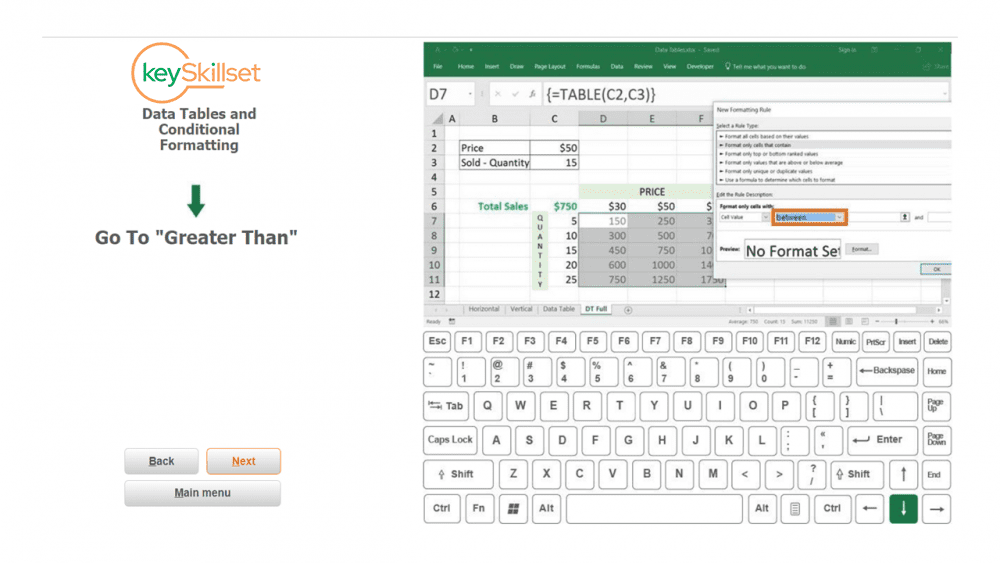Open the Developer ribbon tab

pos(700,66)
